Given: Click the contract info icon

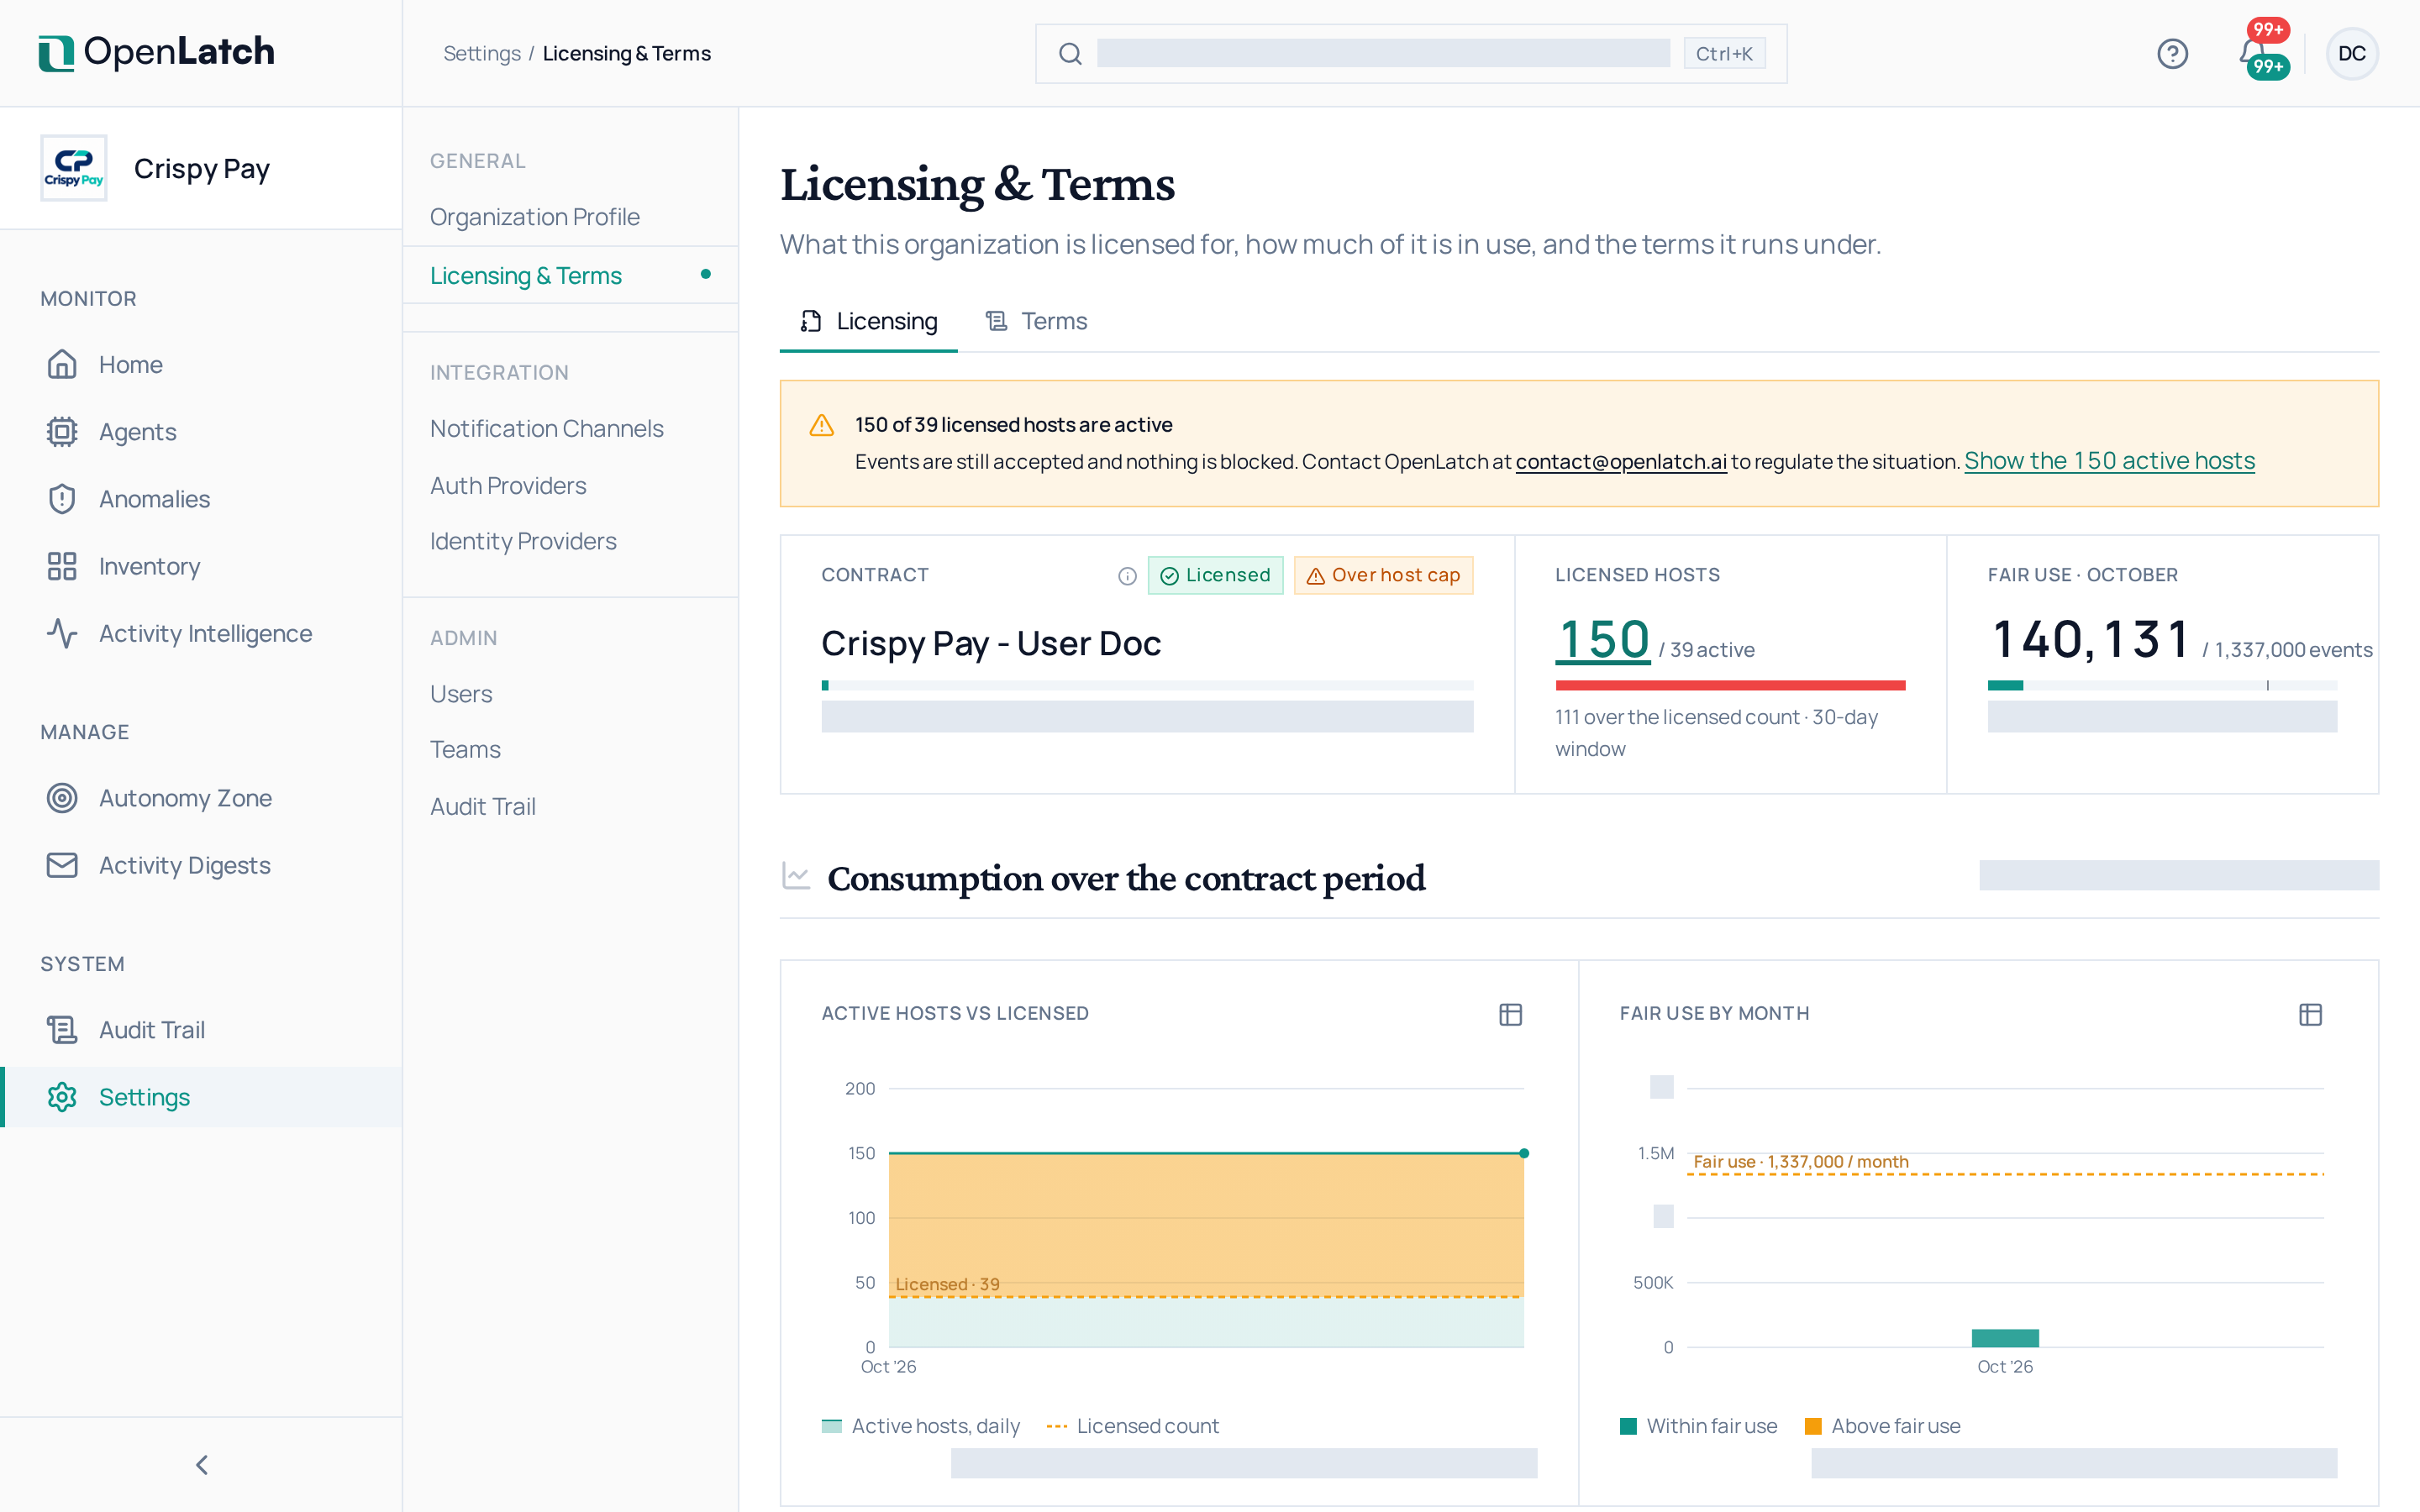Looking at the screenshot, I should pos(1127,575).
